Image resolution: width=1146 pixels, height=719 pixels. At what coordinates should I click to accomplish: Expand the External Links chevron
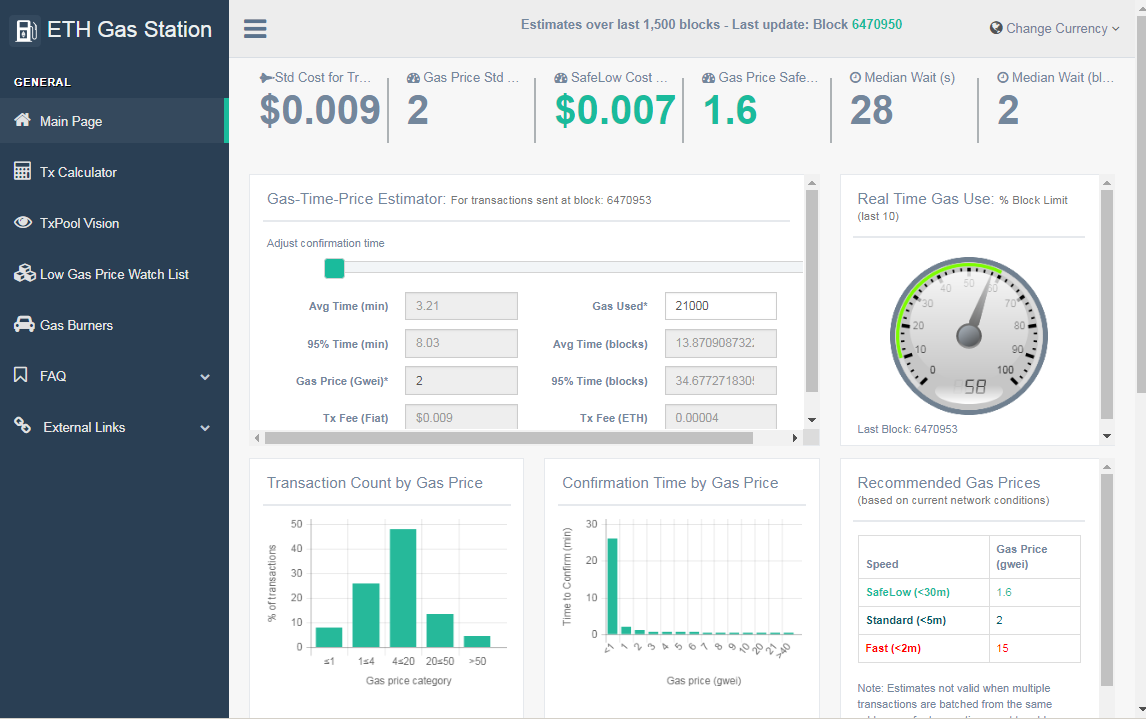click(x=205, y=428)
